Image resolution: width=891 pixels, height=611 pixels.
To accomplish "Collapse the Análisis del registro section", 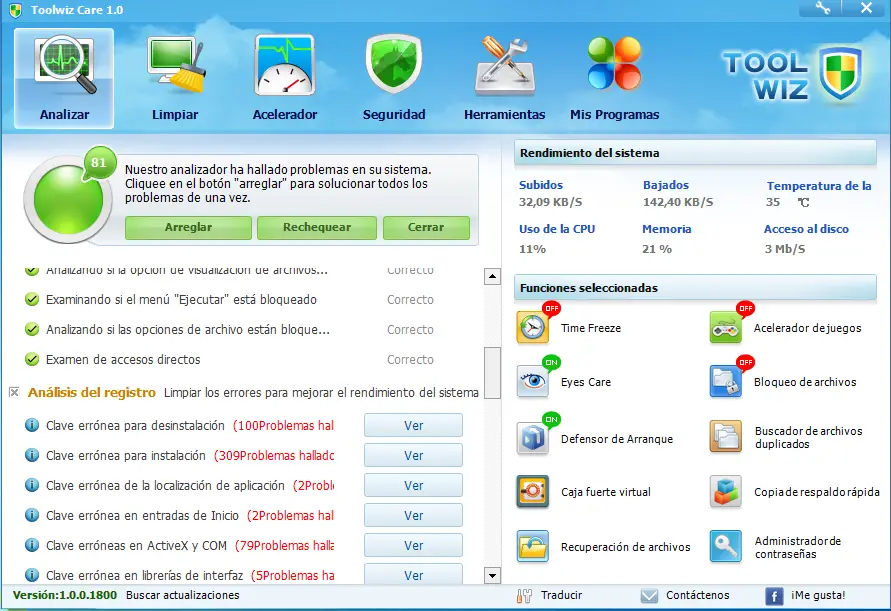I will coord(14,392).
